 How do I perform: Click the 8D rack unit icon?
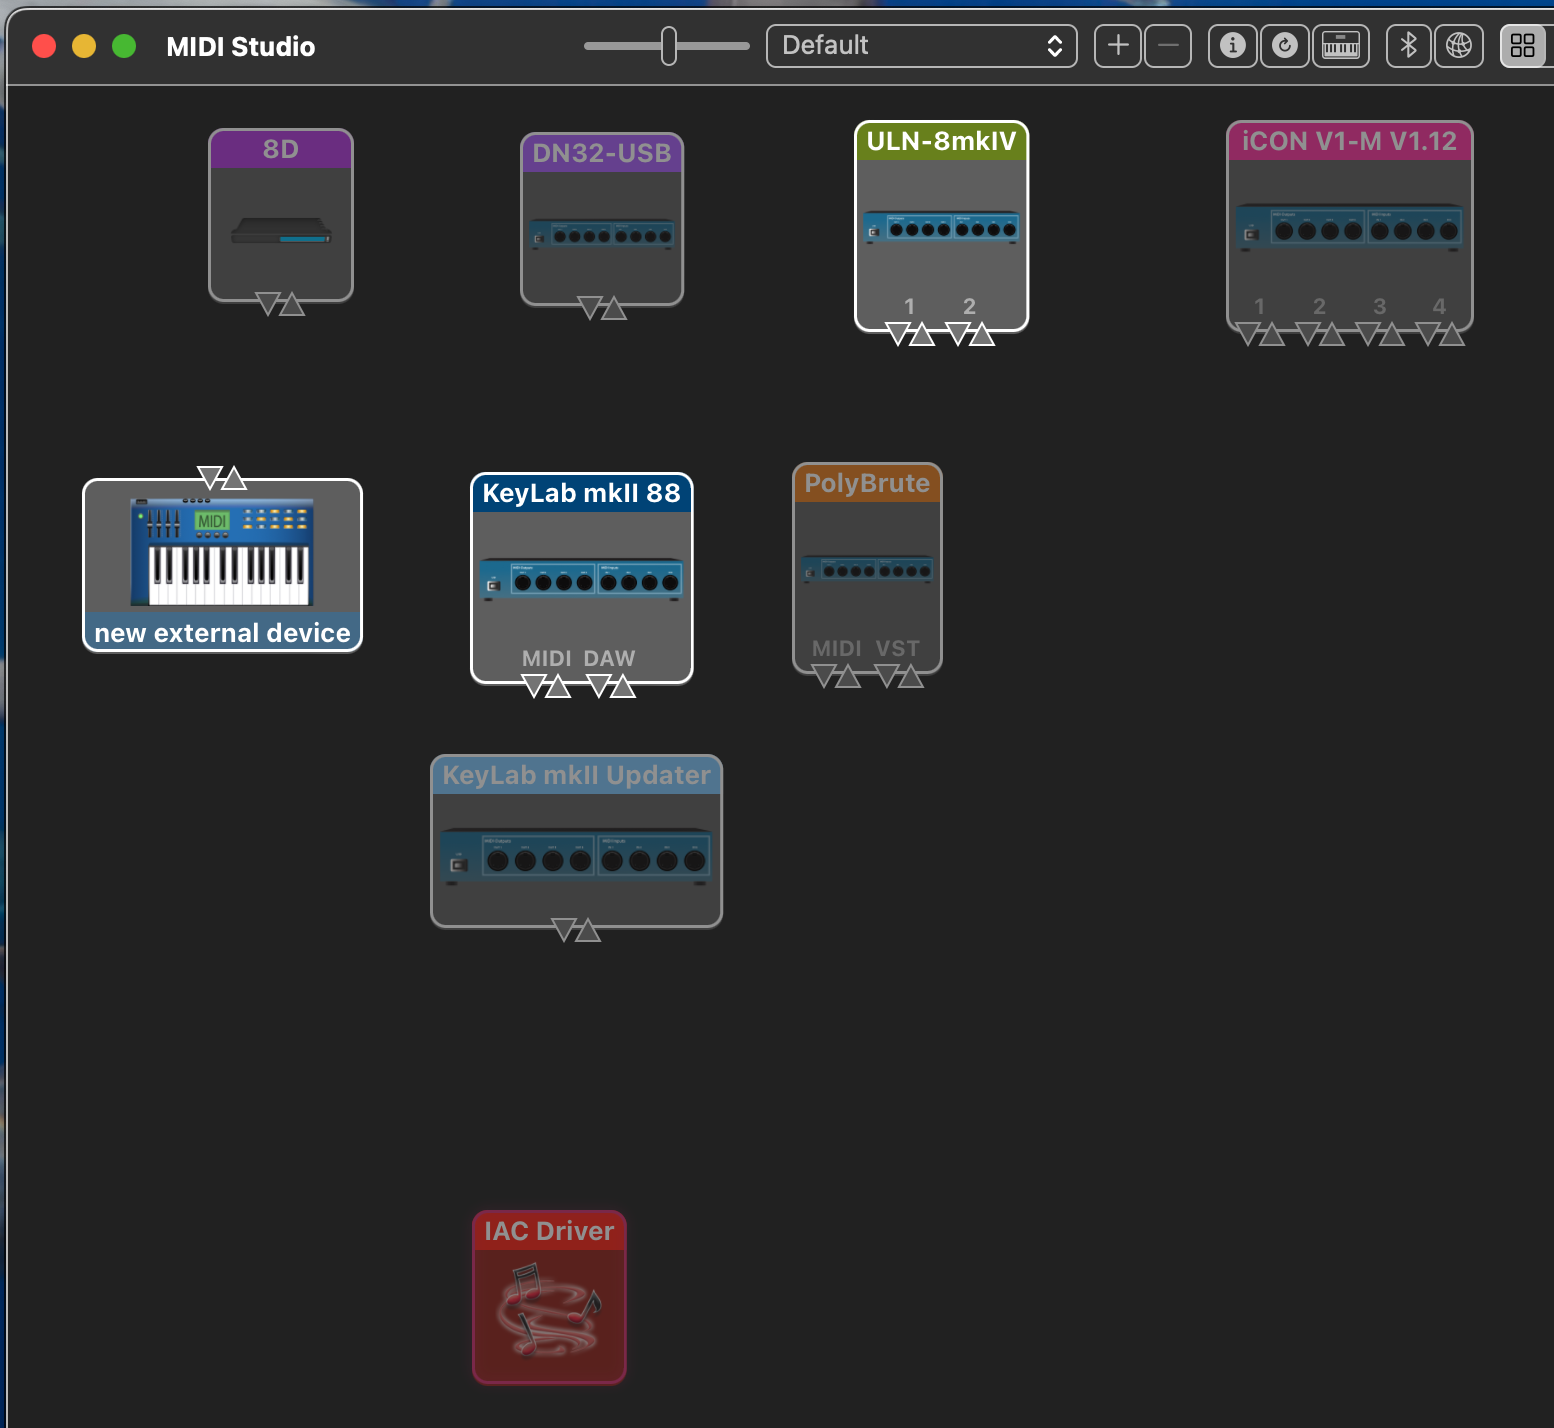pos(281,232)
